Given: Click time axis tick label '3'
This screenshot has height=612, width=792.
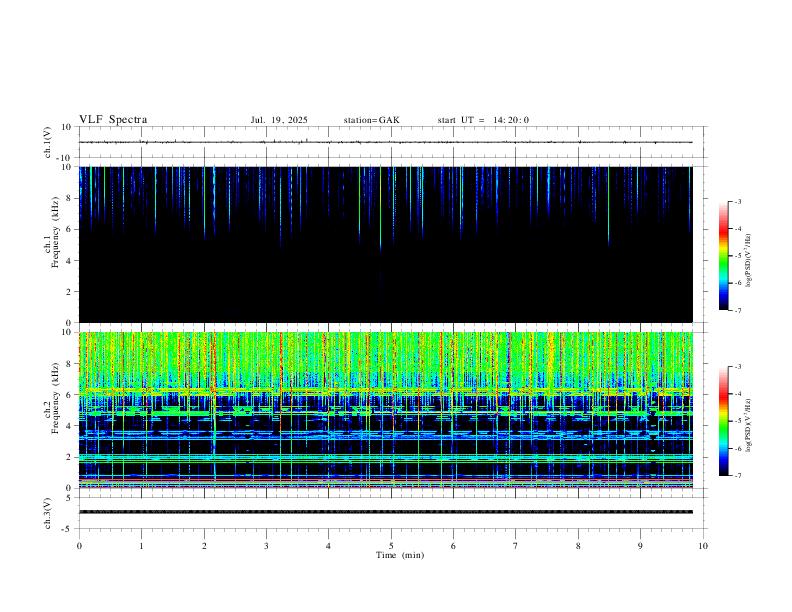Looking at the screenshot, I should tap(266, 546).
